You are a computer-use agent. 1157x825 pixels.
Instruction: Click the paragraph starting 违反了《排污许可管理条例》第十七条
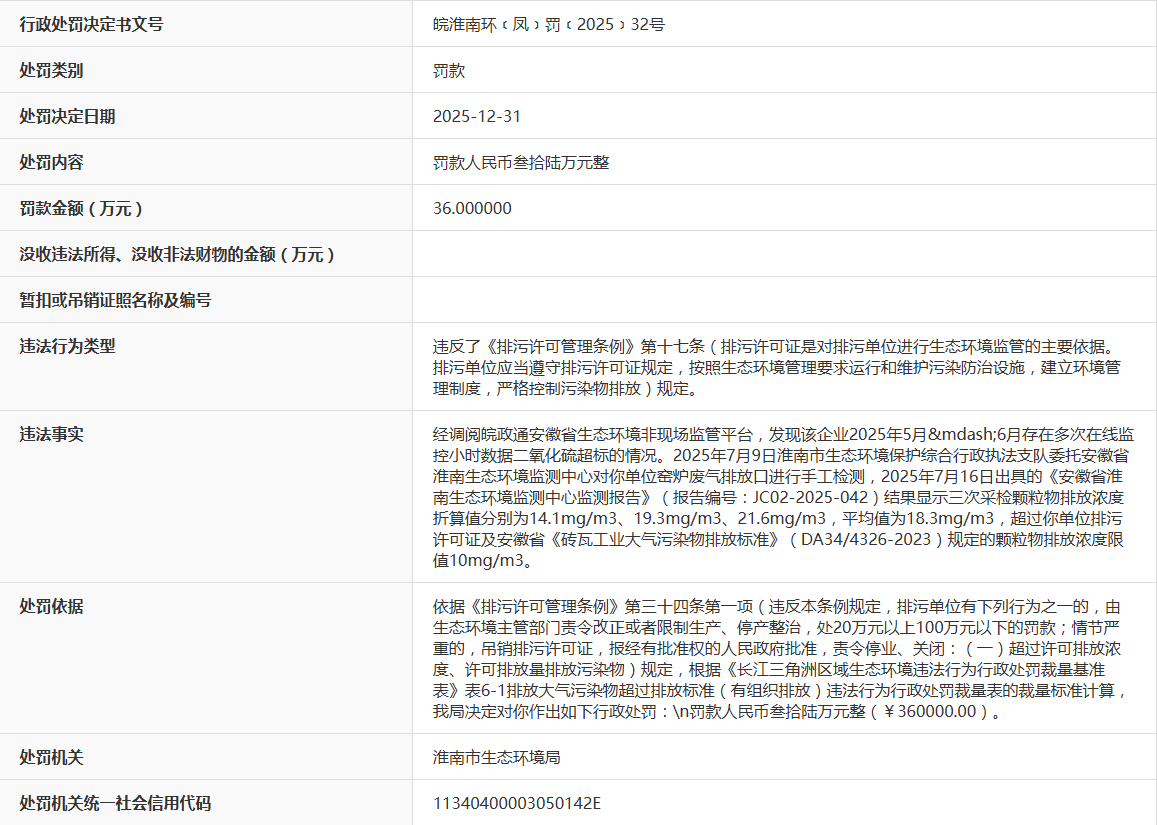[x=777, y=367]
